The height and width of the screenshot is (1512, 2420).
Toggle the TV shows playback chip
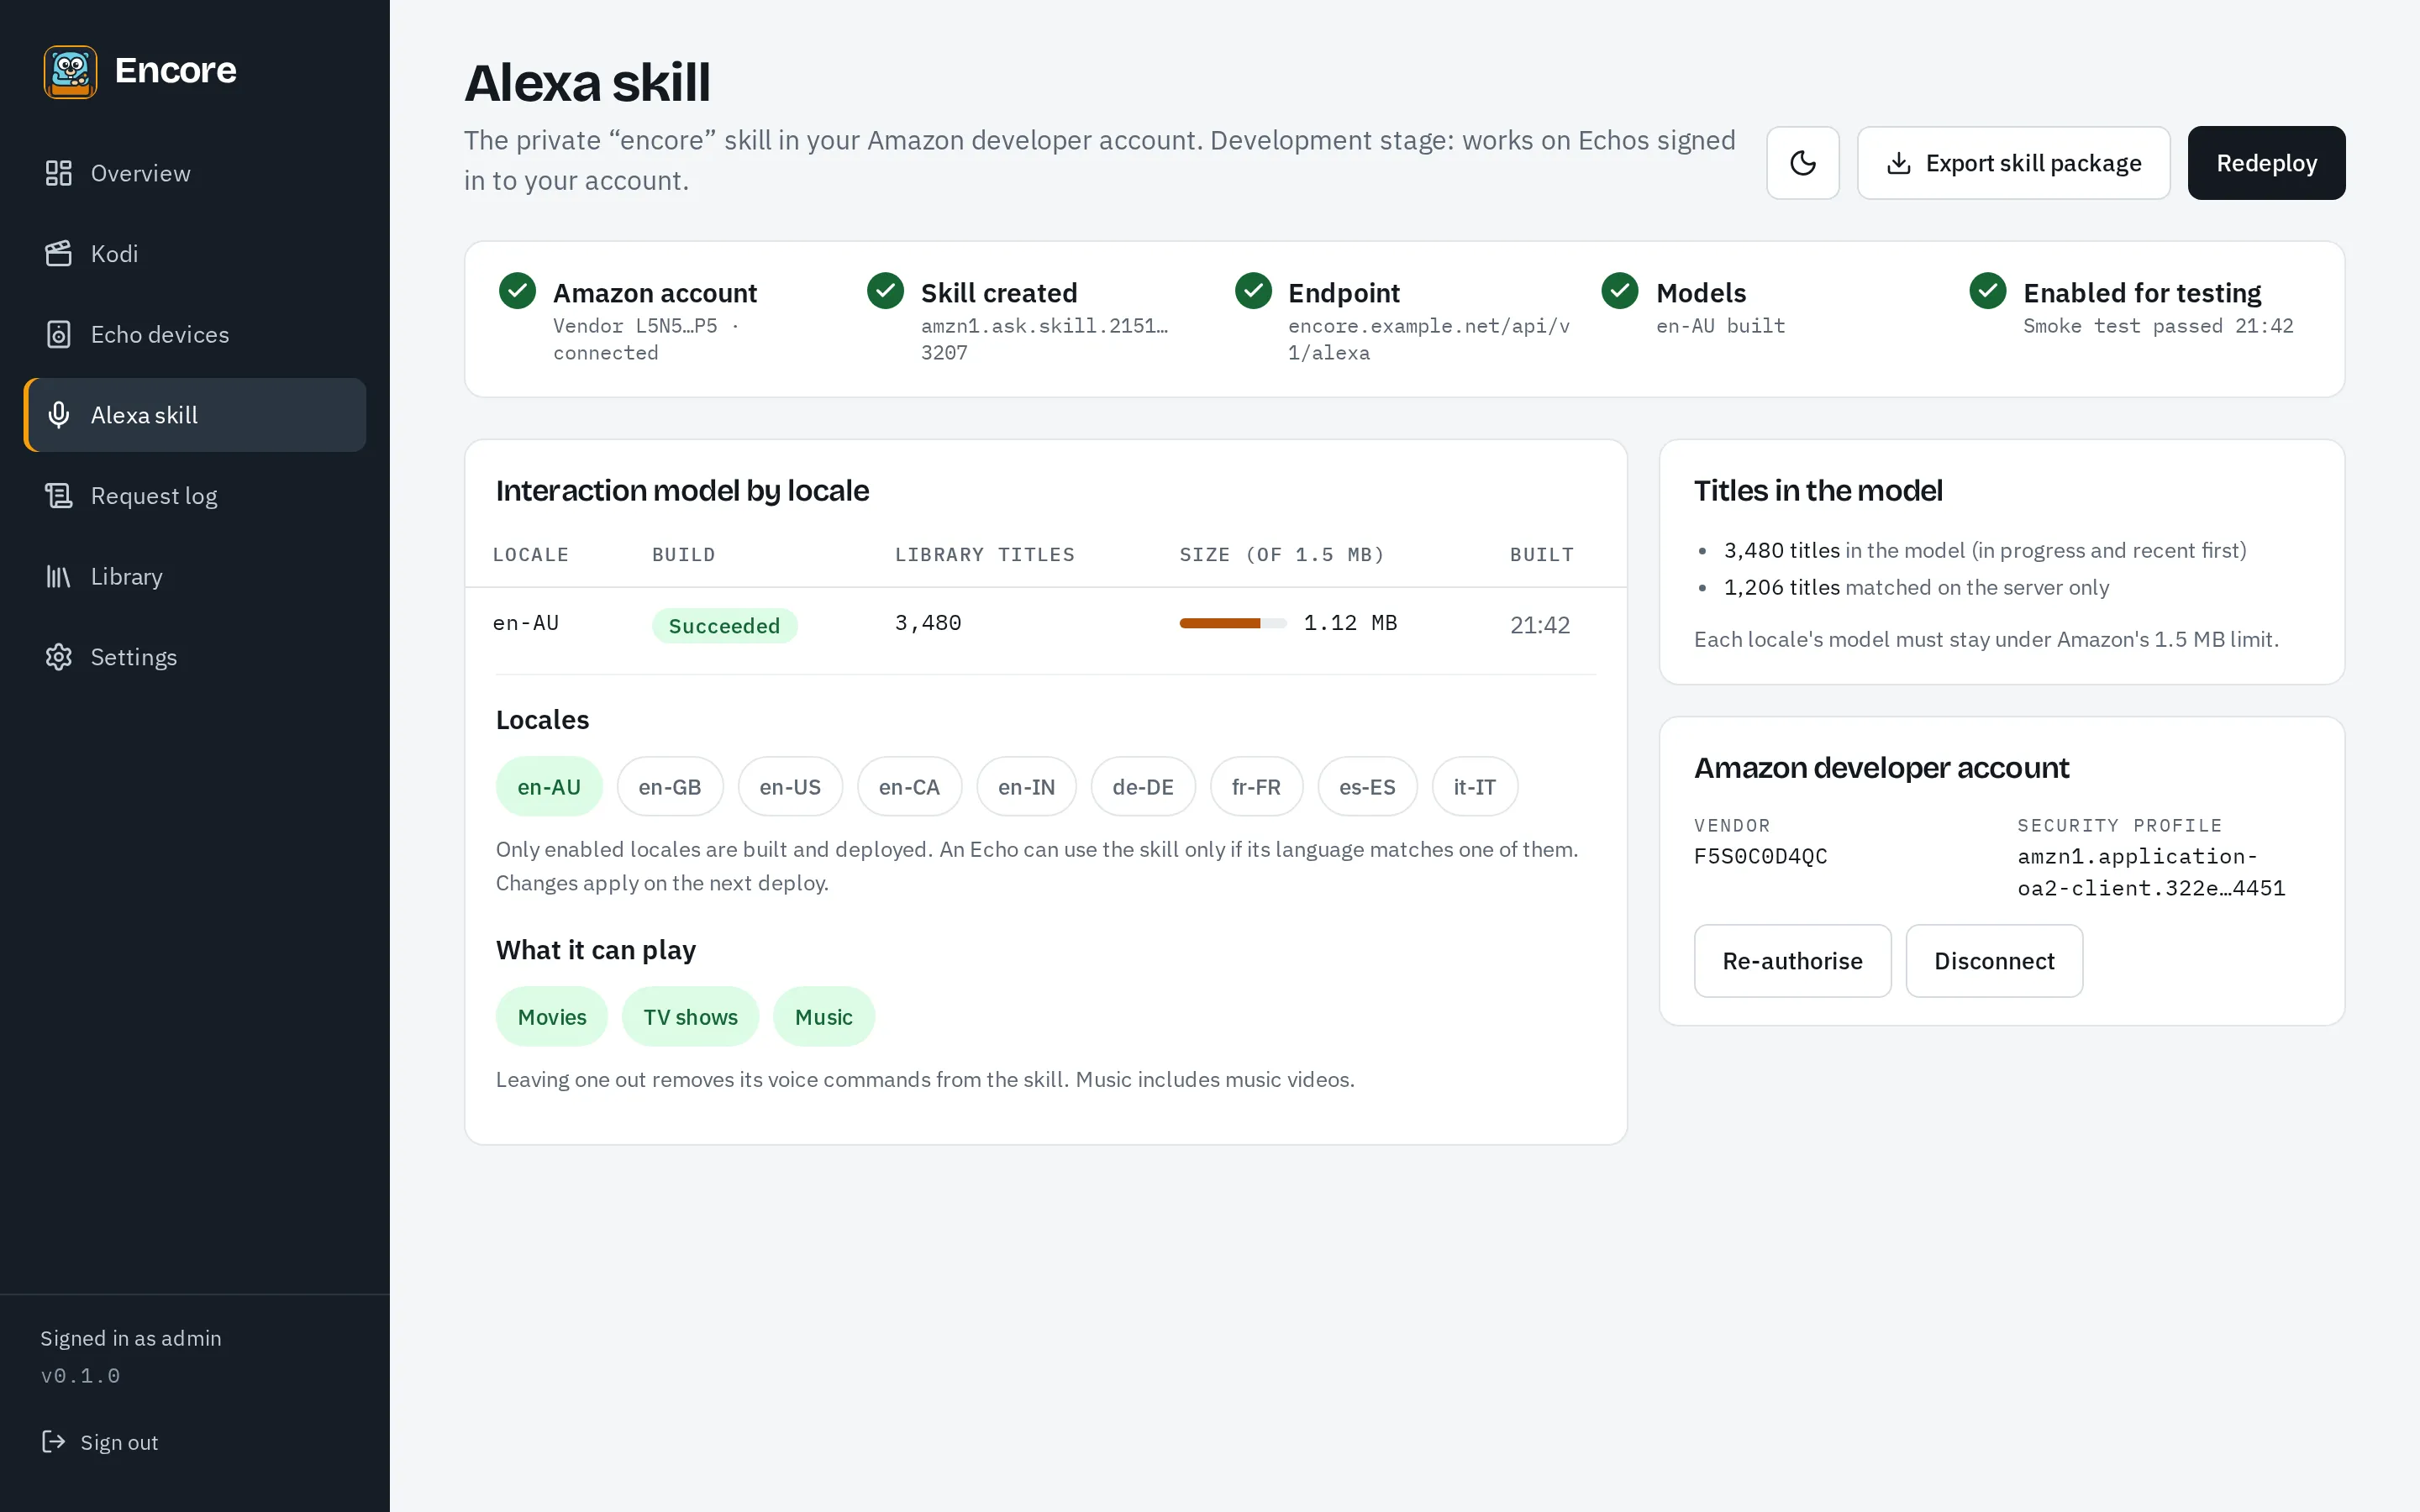(x=690, y=1017)
